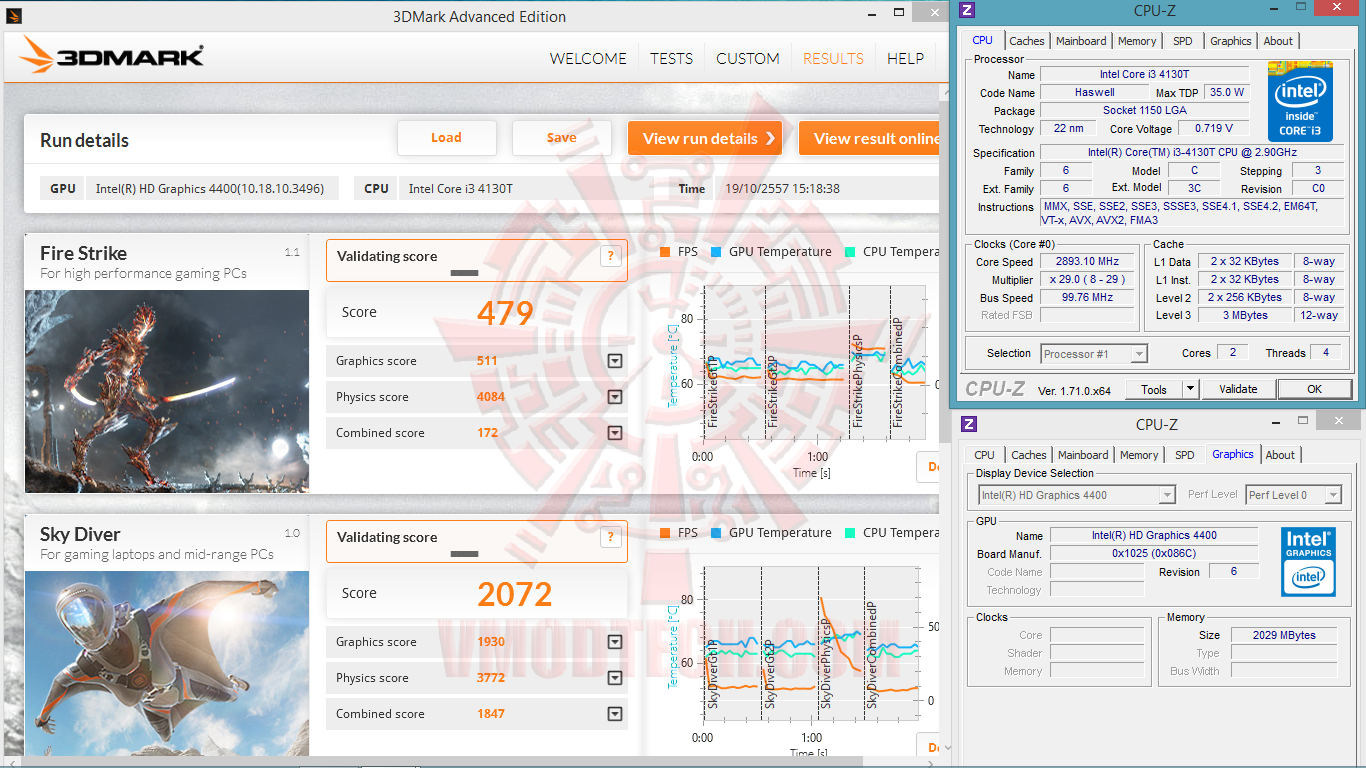Click the Sky Diver score value 2072

point(515,594)
